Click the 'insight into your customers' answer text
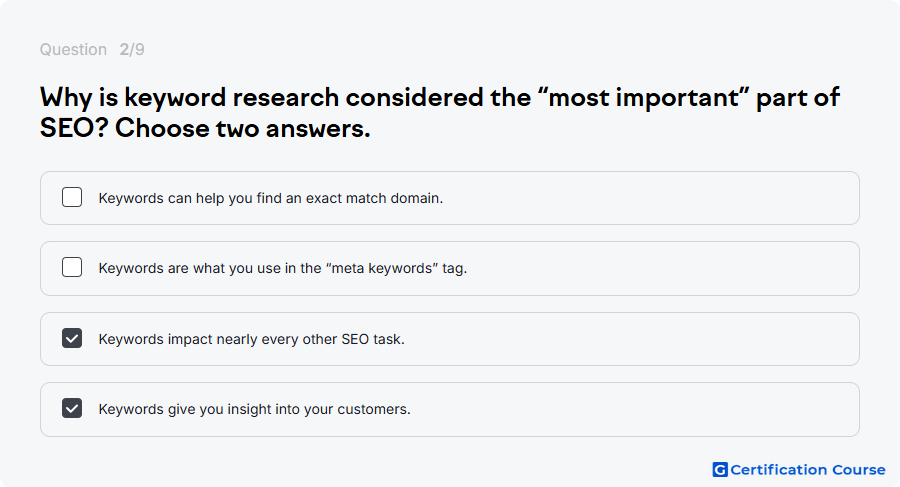The height and width of the screenshot is (487, 900). click(255, 409)
